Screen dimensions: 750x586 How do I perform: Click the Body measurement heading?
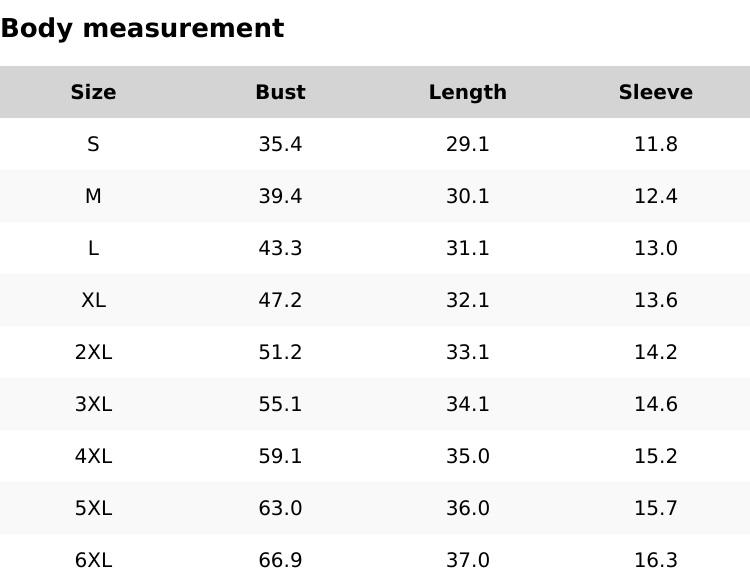pos(142,28)
